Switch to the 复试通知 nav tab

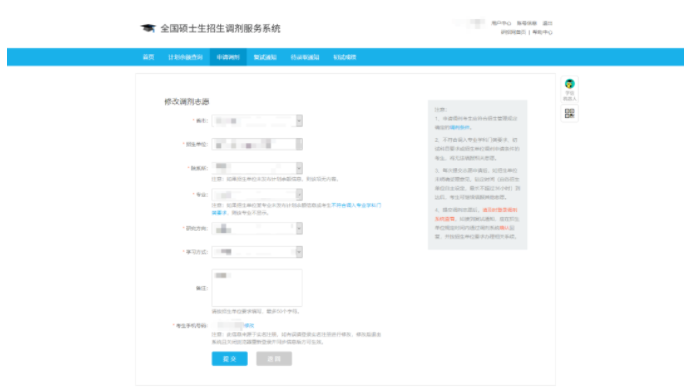[x=265, y=57]
